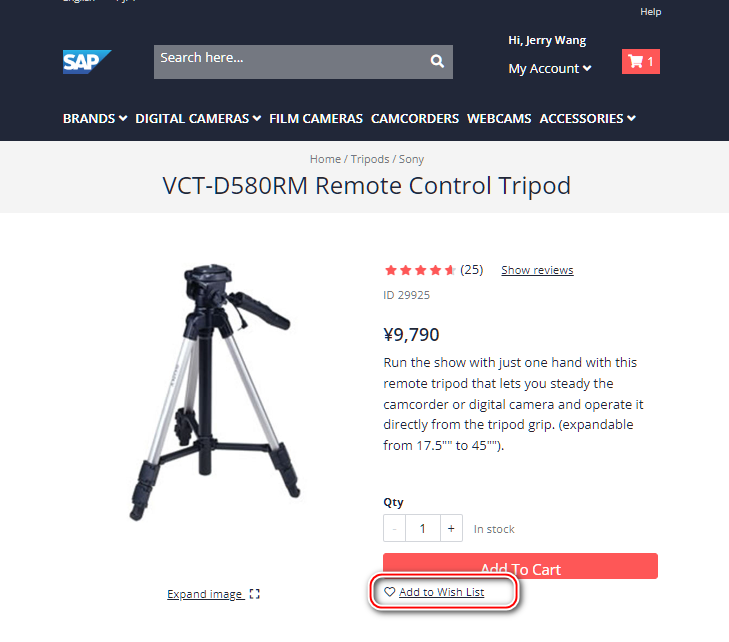Open the WEBCAMS category
729x642 pixels.
click(499, 119)
